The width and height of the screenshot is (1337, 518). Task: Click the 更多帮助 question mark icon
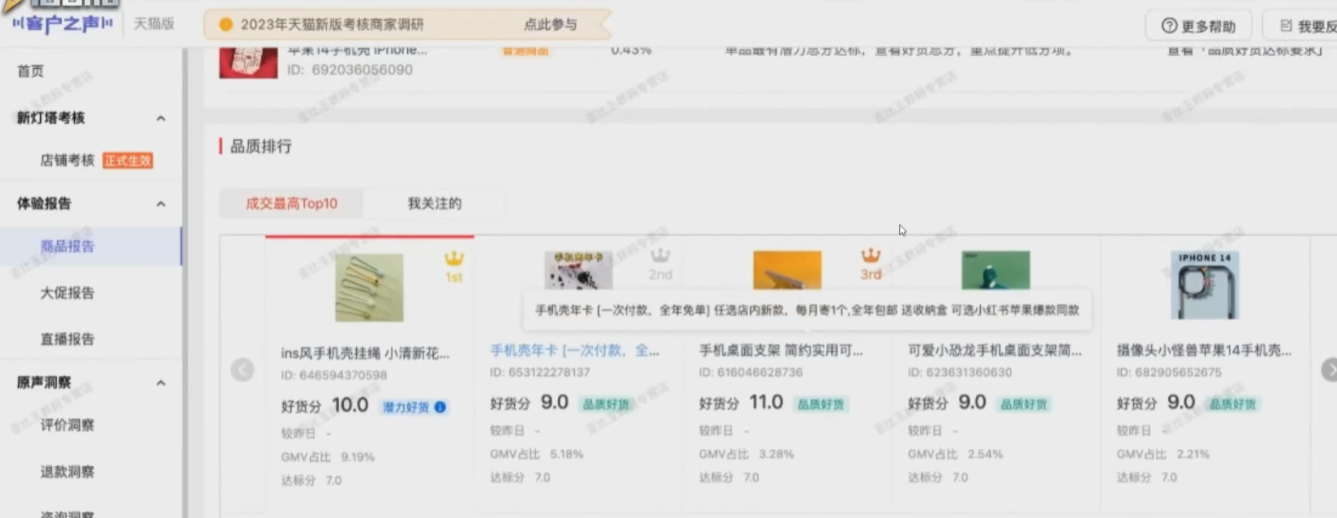(1168, 26)
